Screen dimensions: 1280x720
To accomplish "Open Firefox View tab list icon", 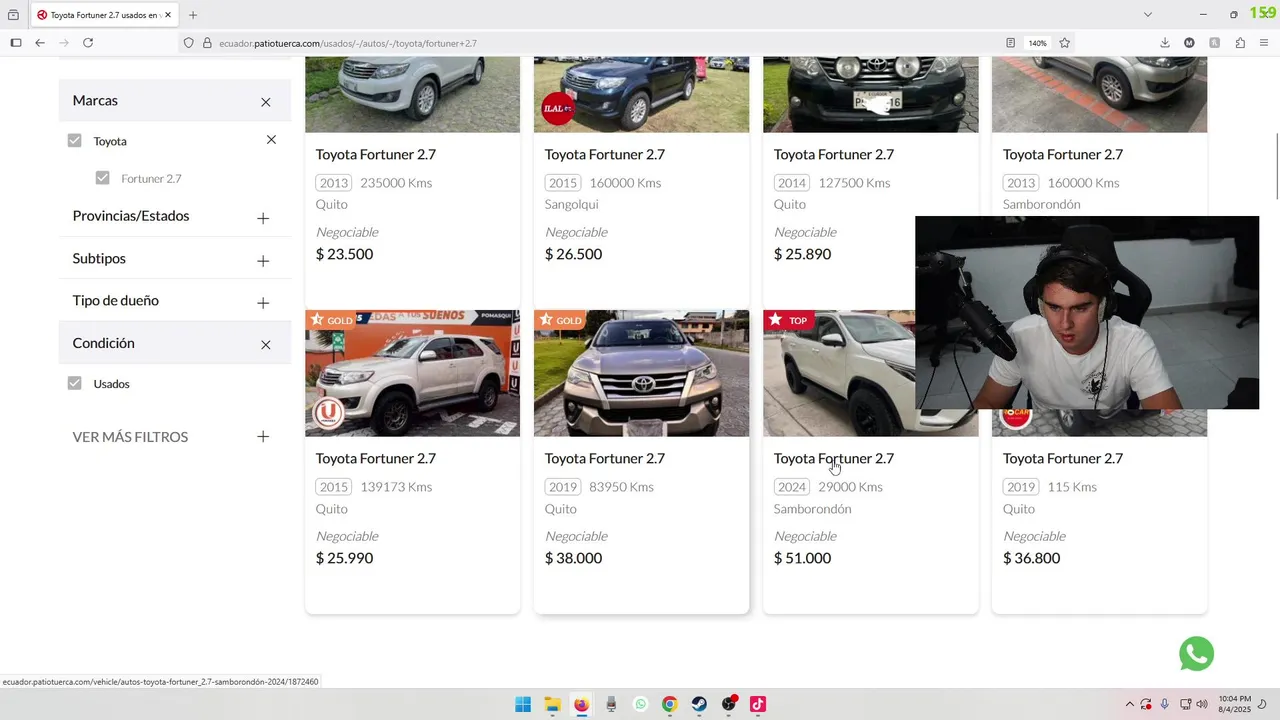I will [13, 15].
